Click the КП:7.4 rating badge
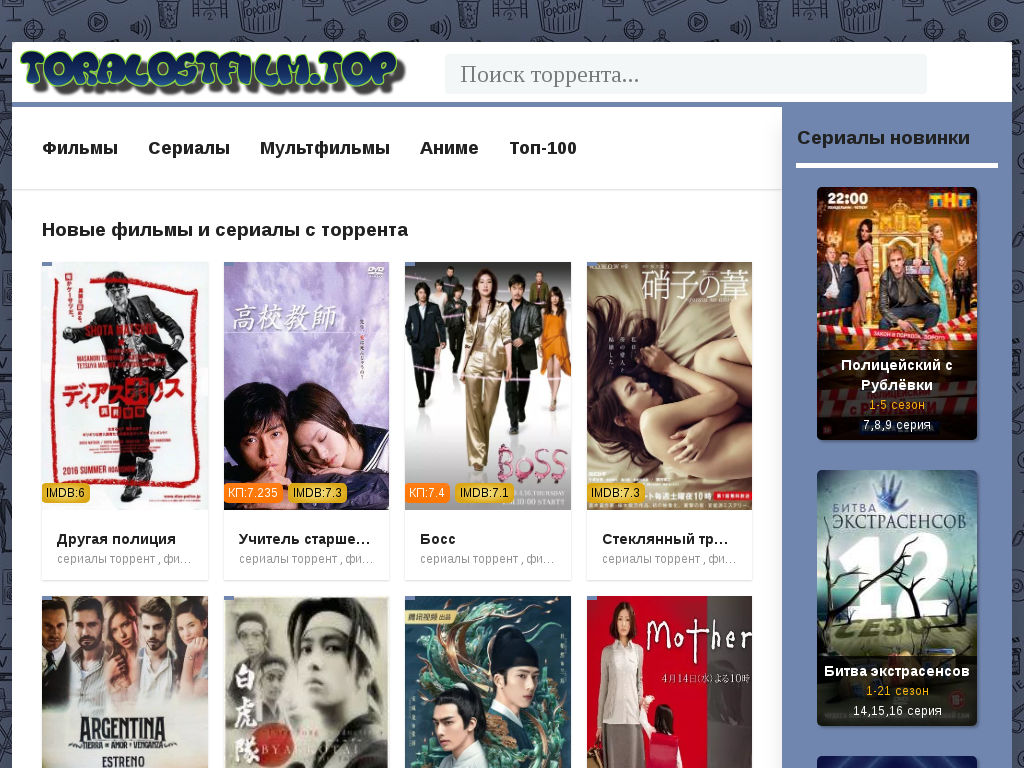This screenshot has width=1024, height=768. pyautogui.click(x=426, y=493)
